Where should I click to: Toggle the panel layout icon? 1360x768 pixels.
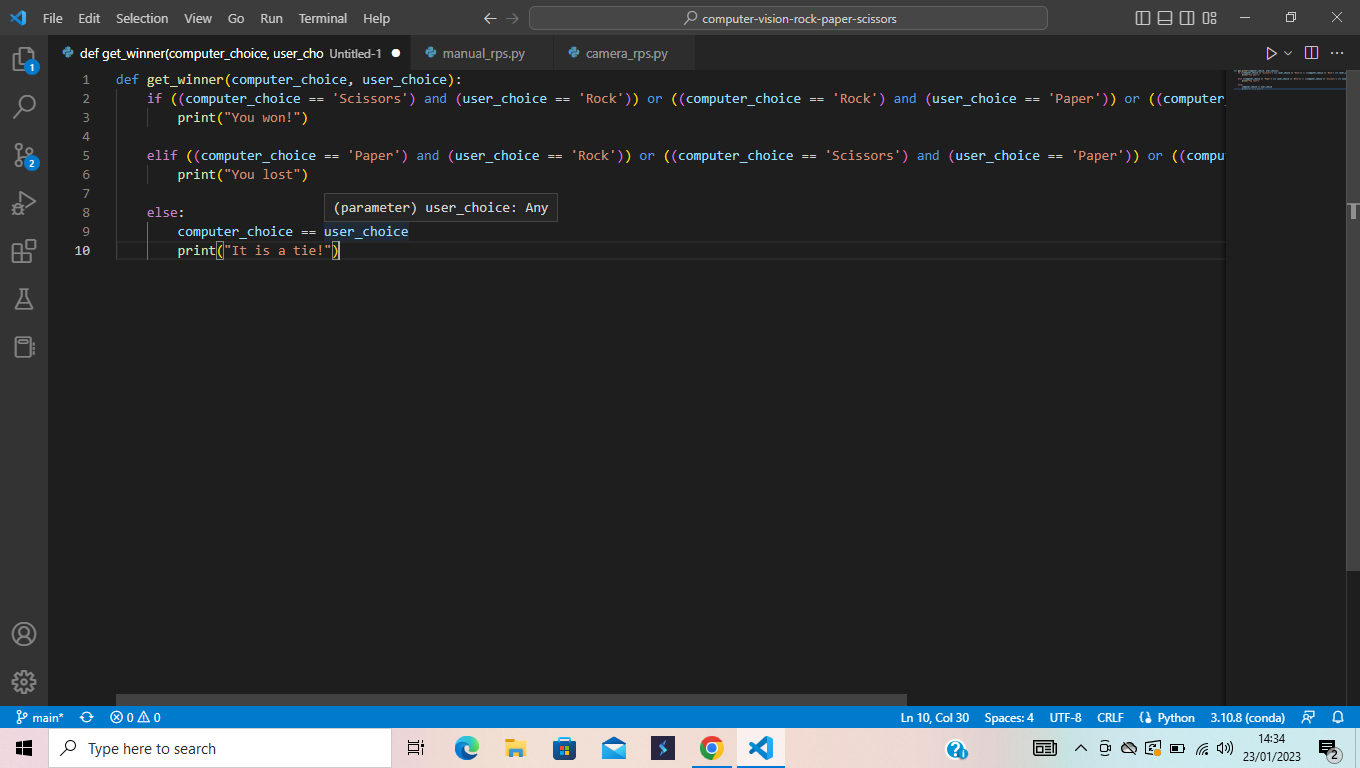point(1165,18)
